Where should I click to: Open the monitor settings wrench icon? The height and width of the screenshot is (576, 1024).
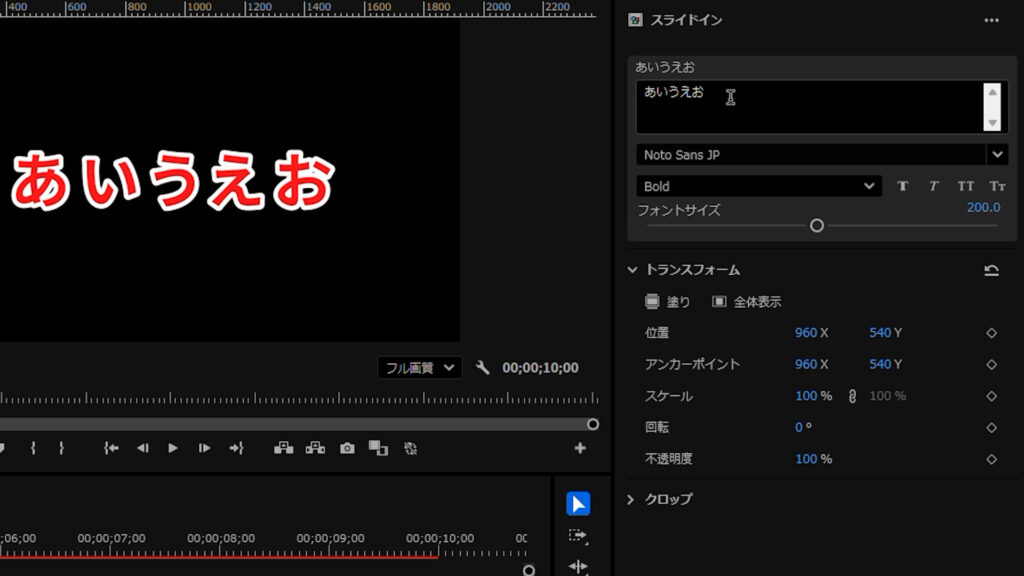[483, 368]
